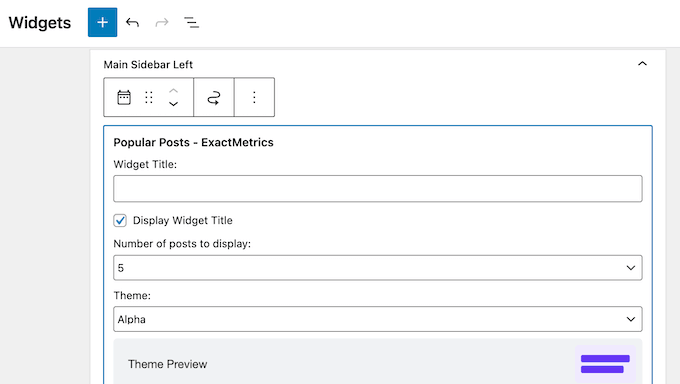The image size is (680, 384).
Task: Open Number of posts to display dropdown
Action: tap(378, 268)
